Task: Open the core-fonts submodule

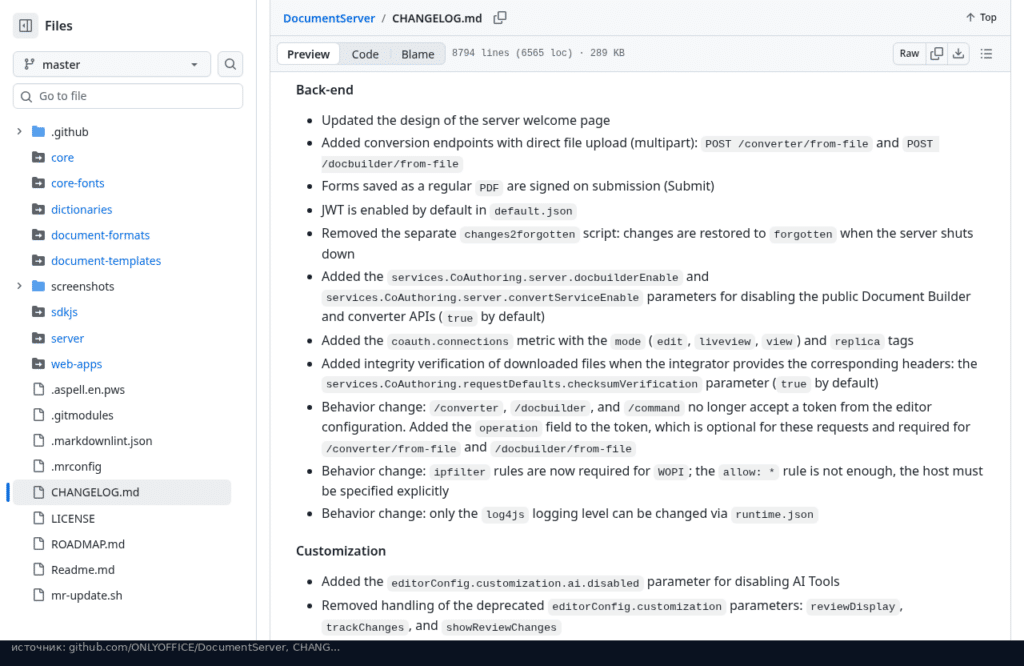Action: click(x=78, y=183)
